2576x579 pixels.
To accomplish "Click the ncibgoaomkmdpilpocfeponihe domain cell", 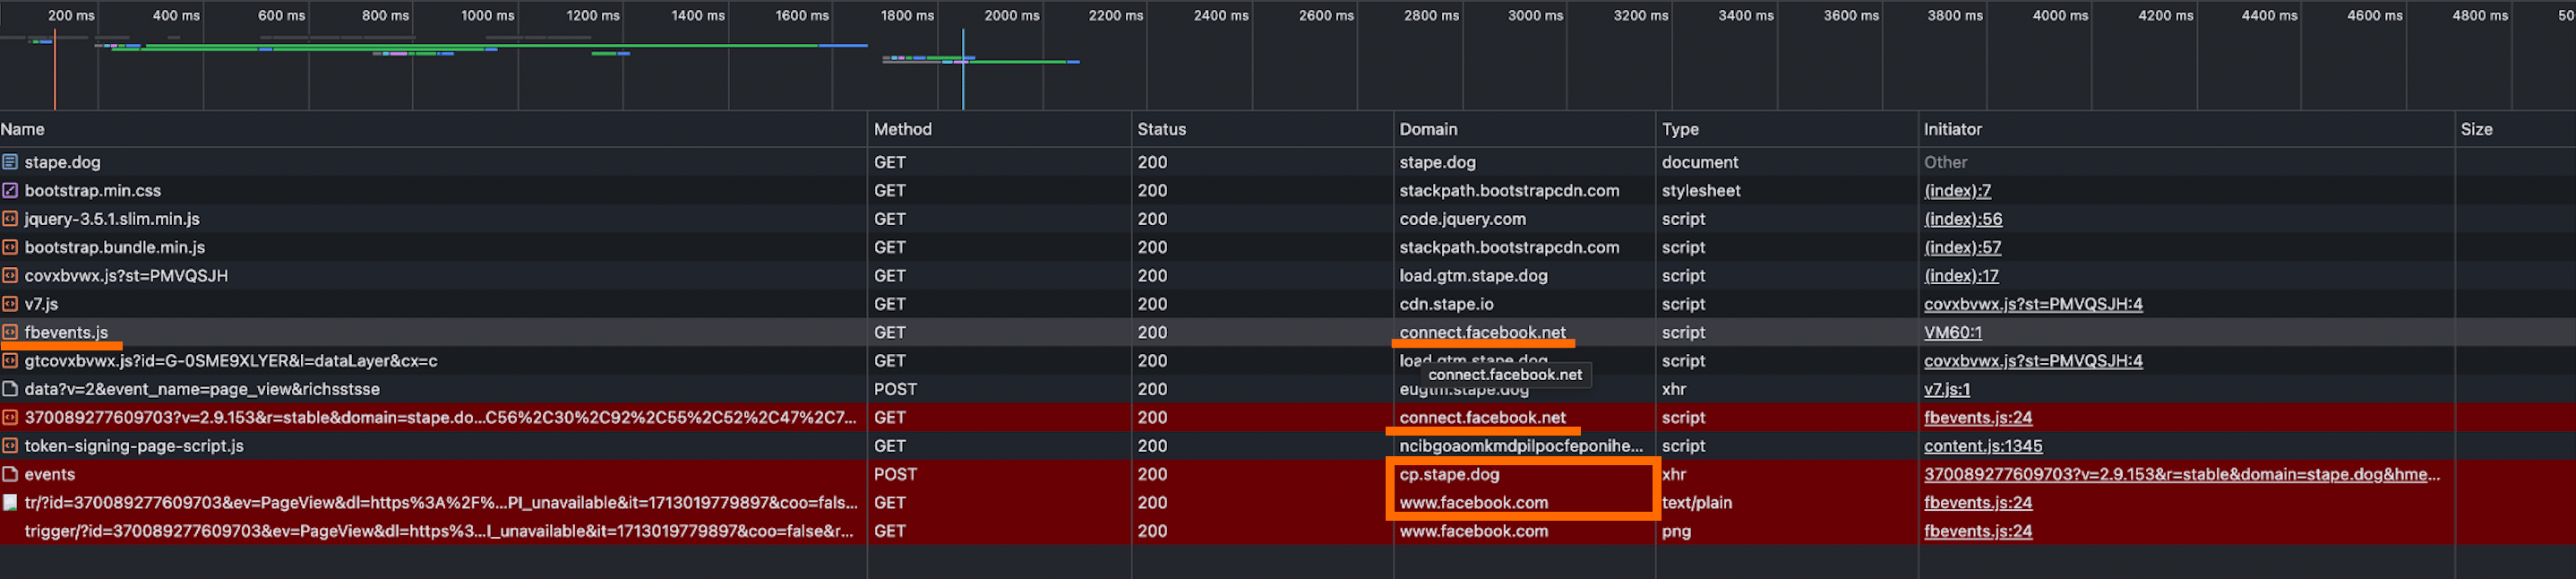I will click(1521, 445).
